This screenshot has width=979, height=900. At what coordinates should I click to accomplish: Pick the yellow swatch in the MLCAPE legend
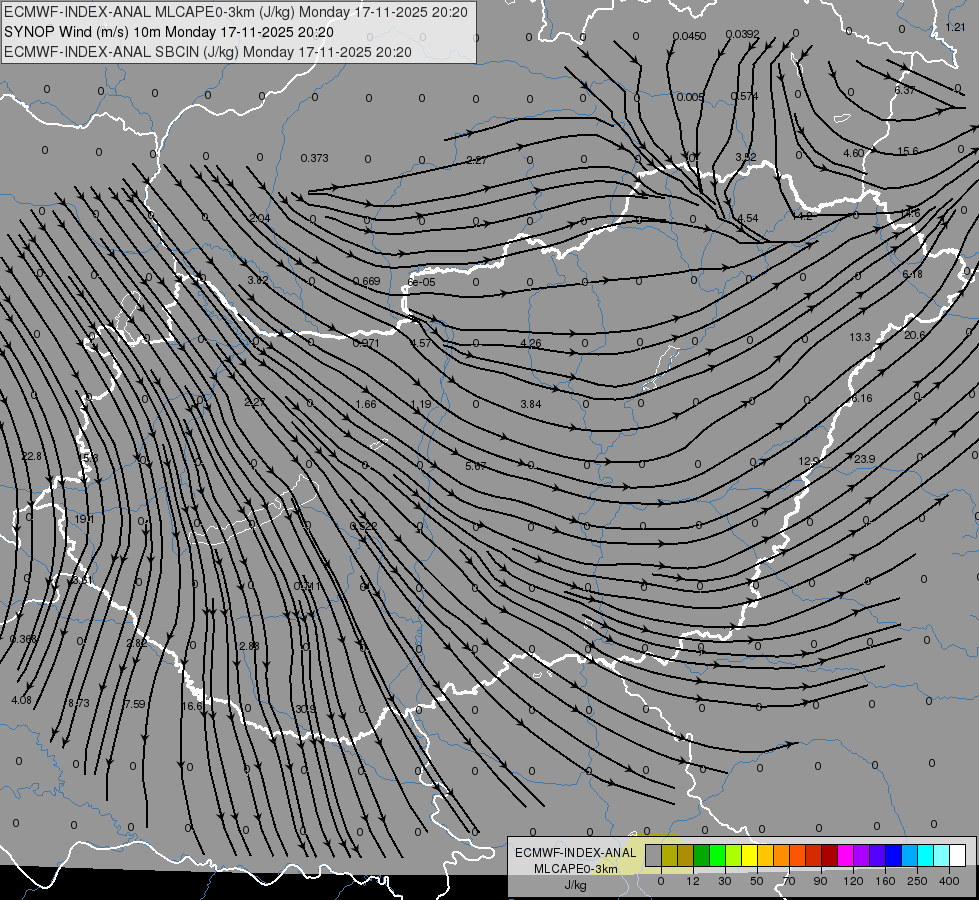pos(749,856)
